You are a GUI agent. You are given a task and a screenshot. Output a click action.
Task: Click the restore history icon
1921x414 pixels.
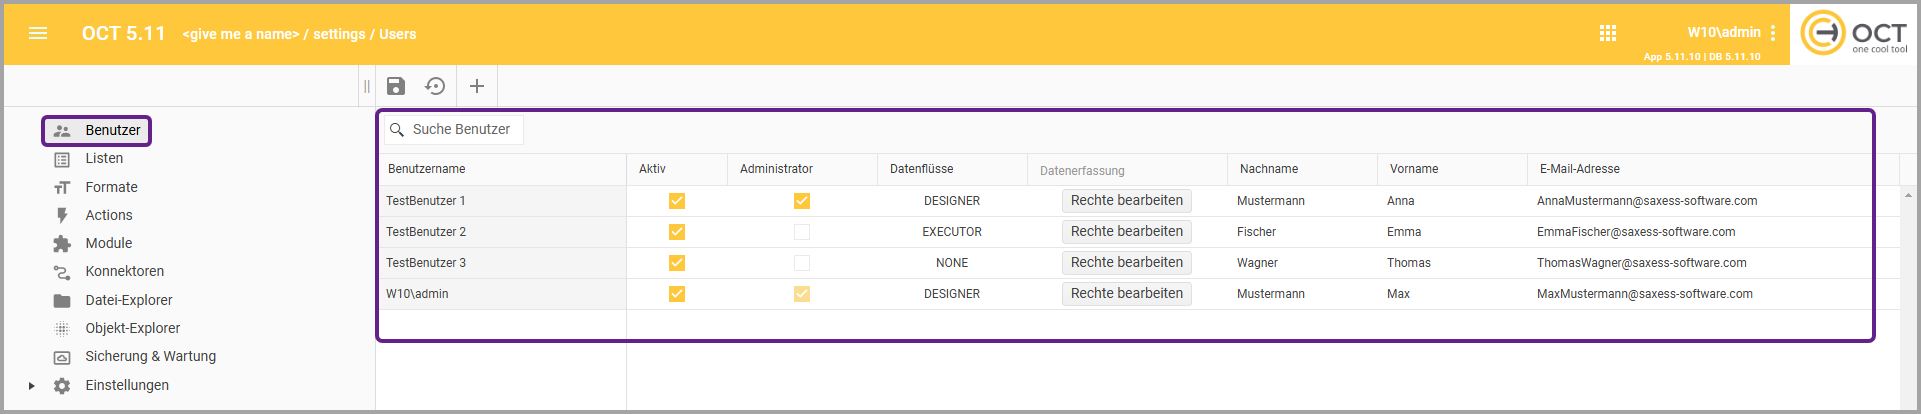(435, 86)
